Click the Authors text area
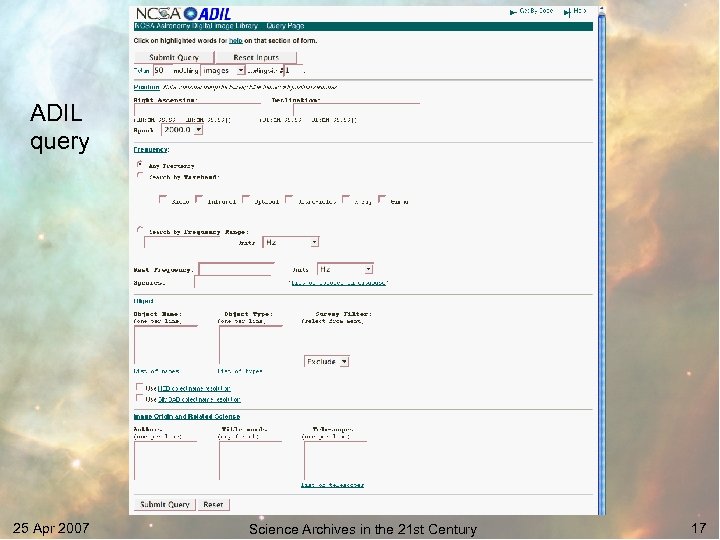The width and height of the screenshot is (720, 540). coord(165,461)
